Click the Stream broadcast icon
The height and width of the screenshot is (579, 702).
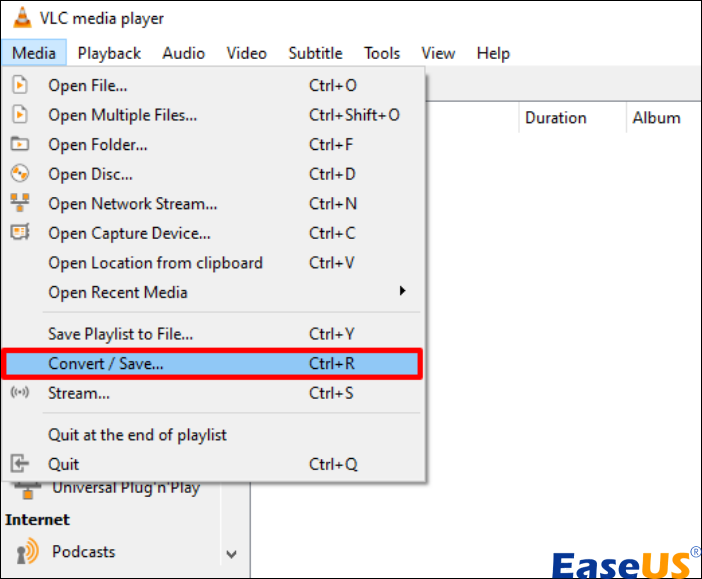pos(20,393)
